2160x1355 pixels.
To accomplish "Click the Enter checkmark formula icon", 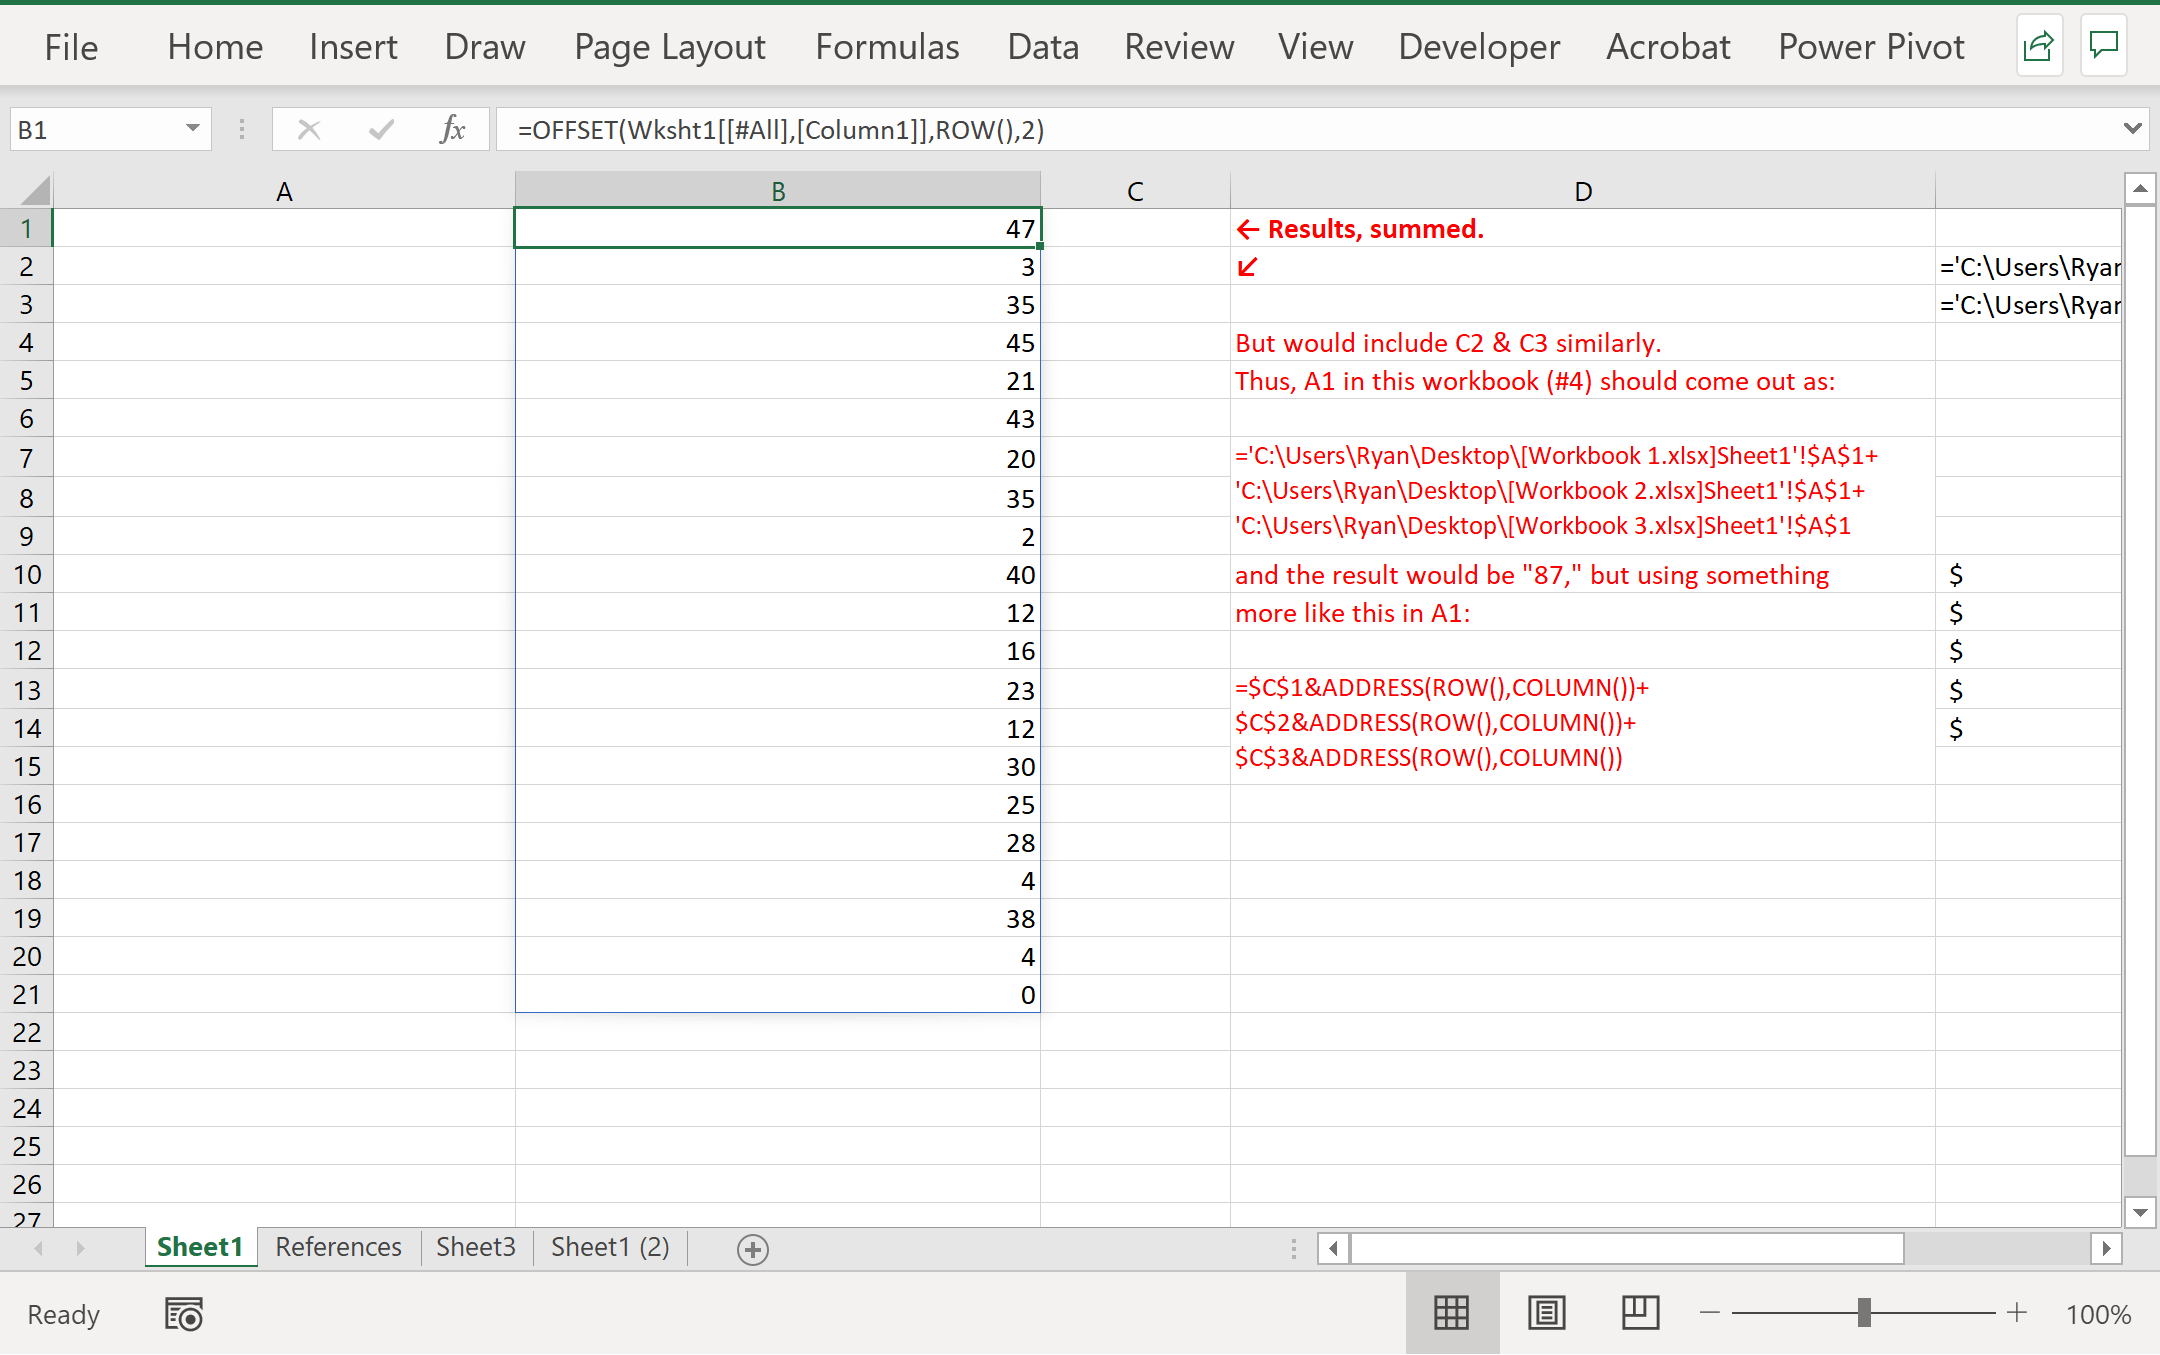I will (381, 130).
